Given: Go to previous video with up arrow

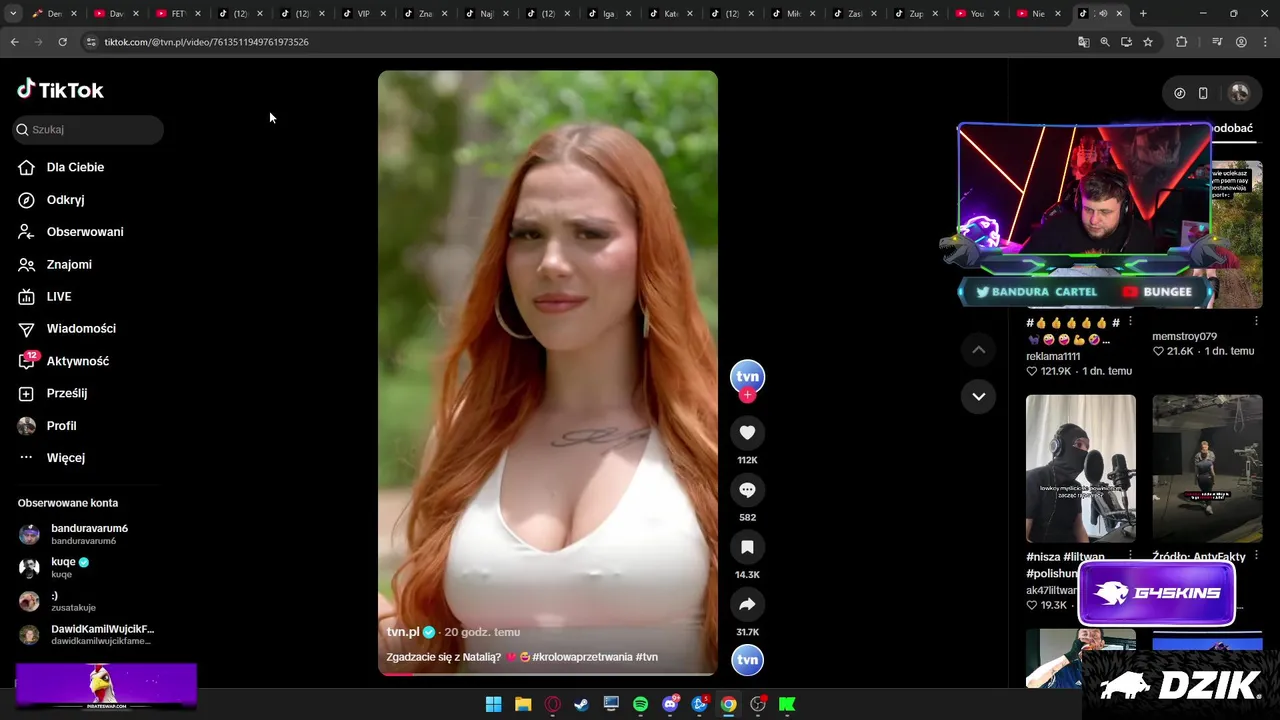Looking at the screenshot, I should [x=978, y=349].
